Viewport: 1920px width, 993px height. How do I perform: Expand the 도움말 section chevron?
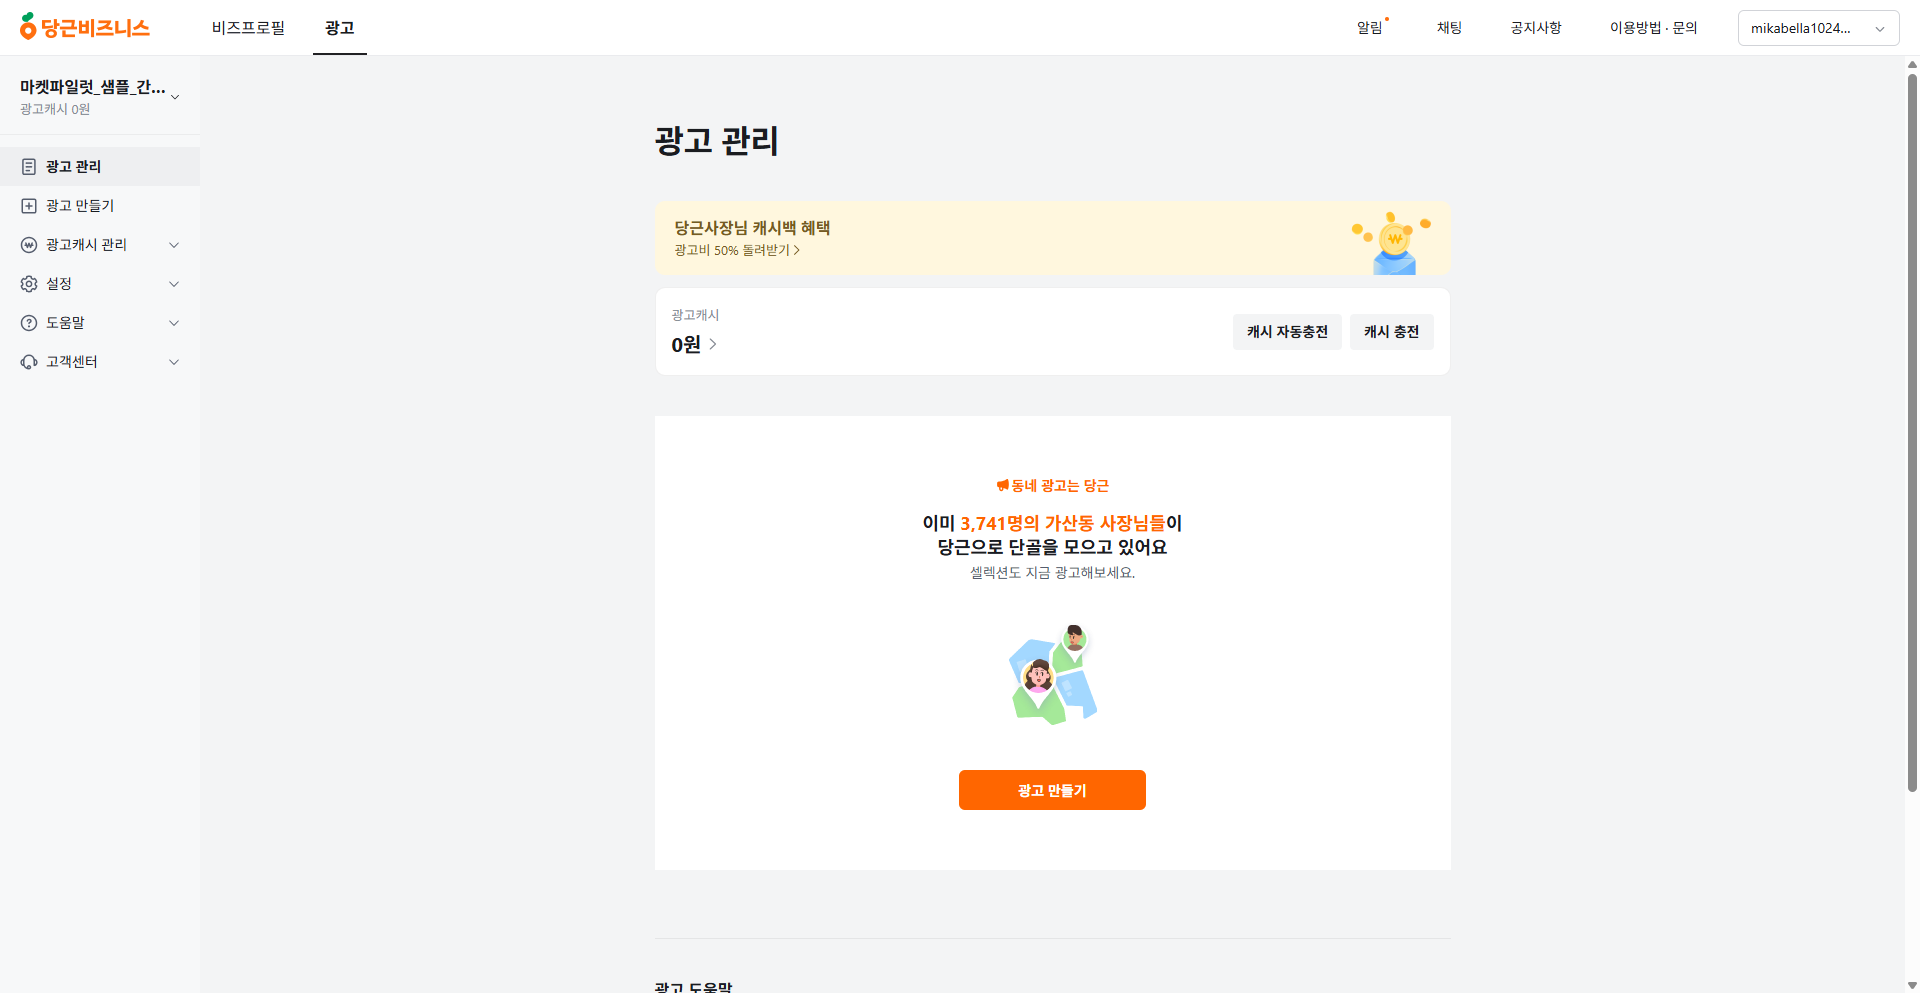point(174,323)
